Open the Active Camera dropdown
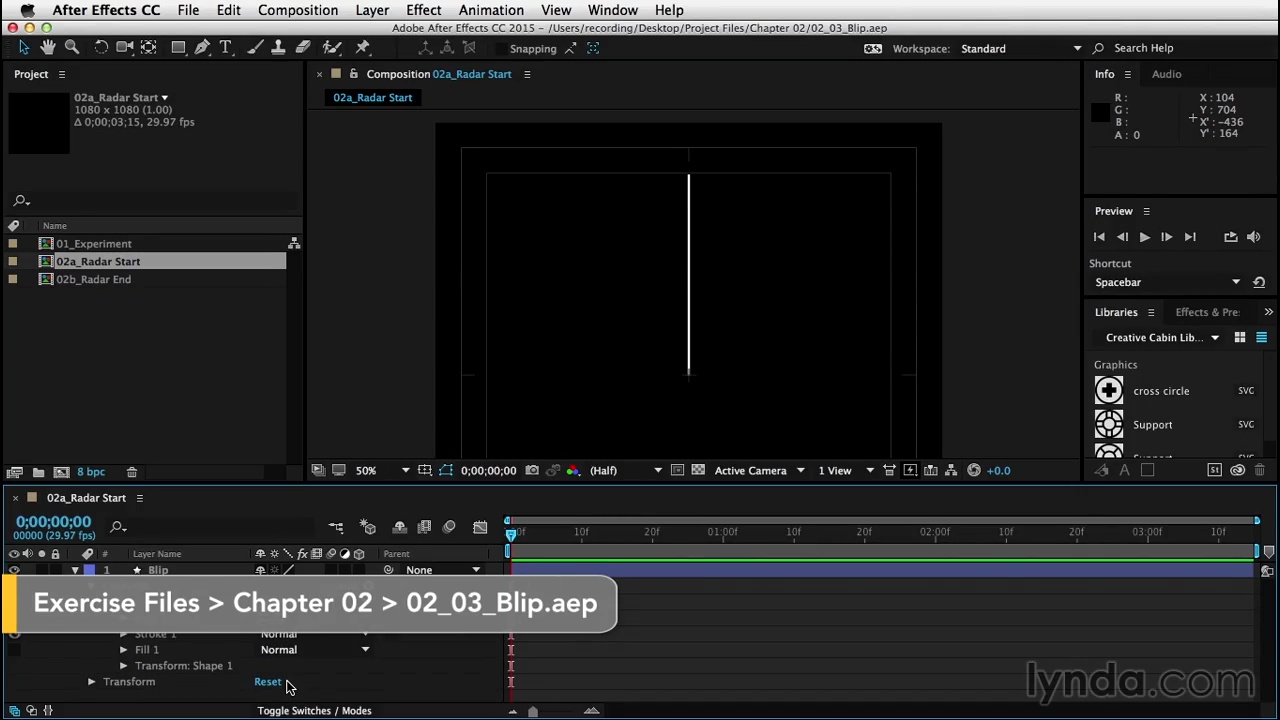1280x720 pixels. tap(759, 470)
